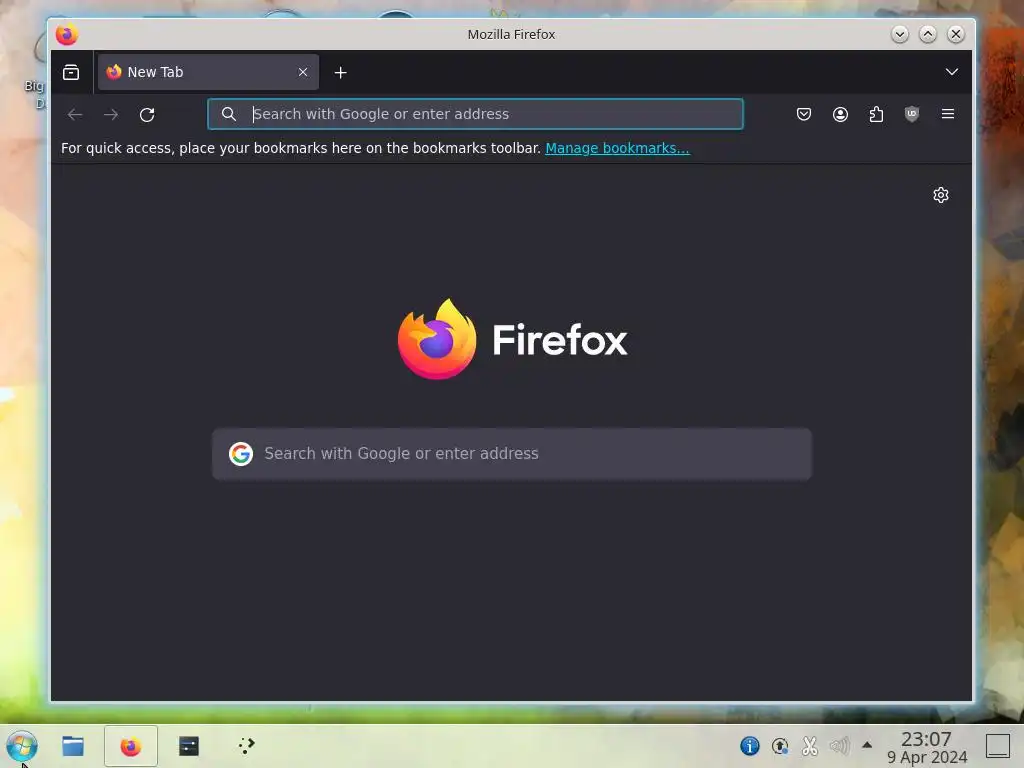
Task: Follow the Manage bookmarks link
Action: coord(617,148)
